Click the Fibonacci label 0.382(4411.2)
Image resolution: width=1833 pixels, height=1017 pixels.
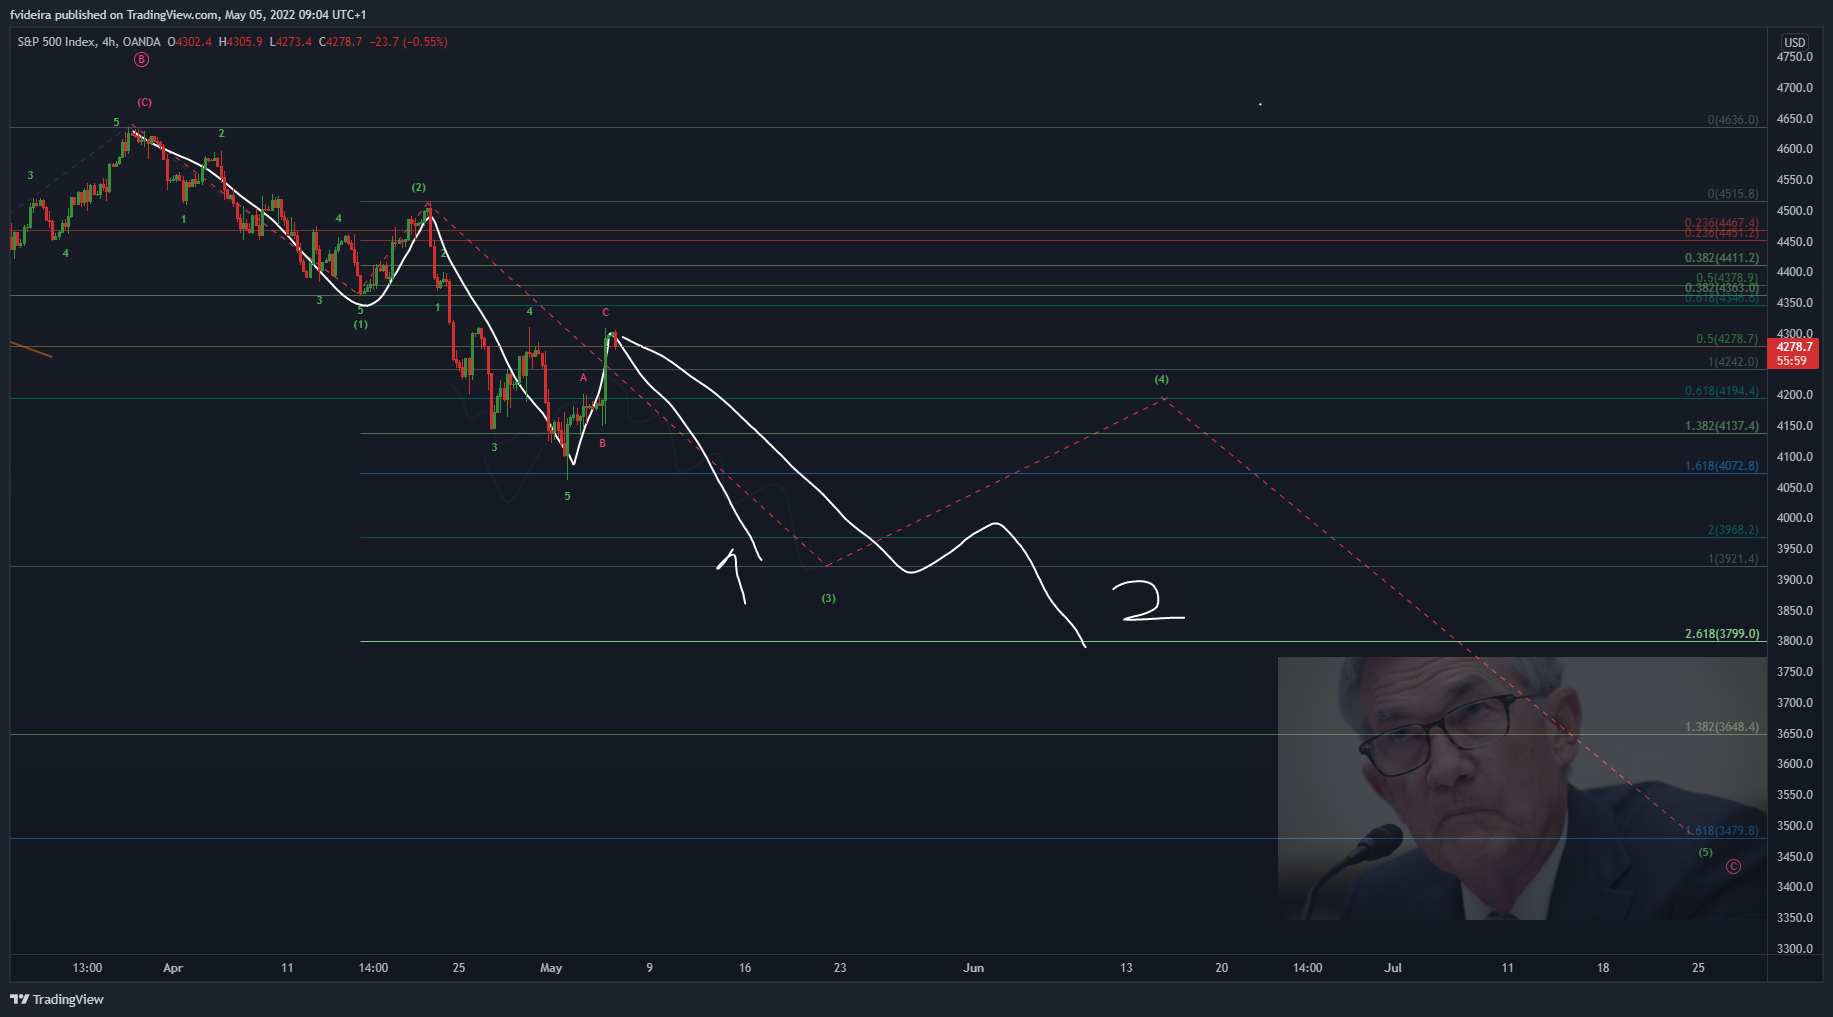coord(1722,258)
